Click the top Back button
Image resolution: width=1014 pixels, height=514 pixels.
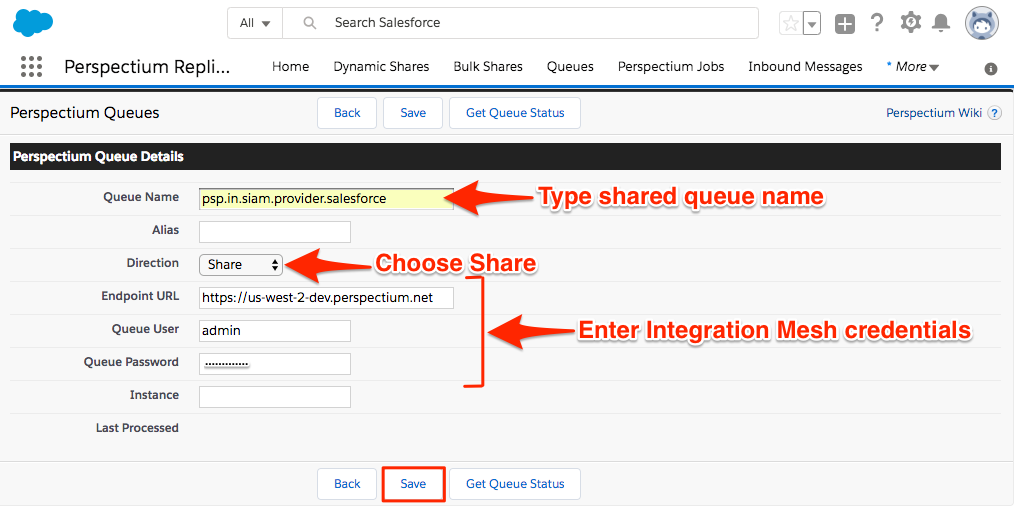[347, 113]
